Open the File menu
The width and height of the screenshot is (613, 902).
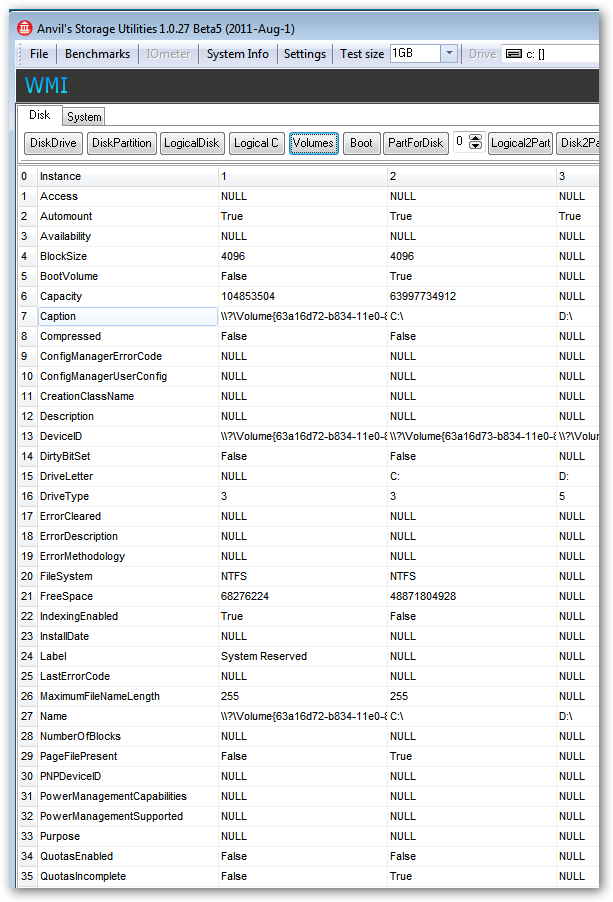[x=39, y=54]
